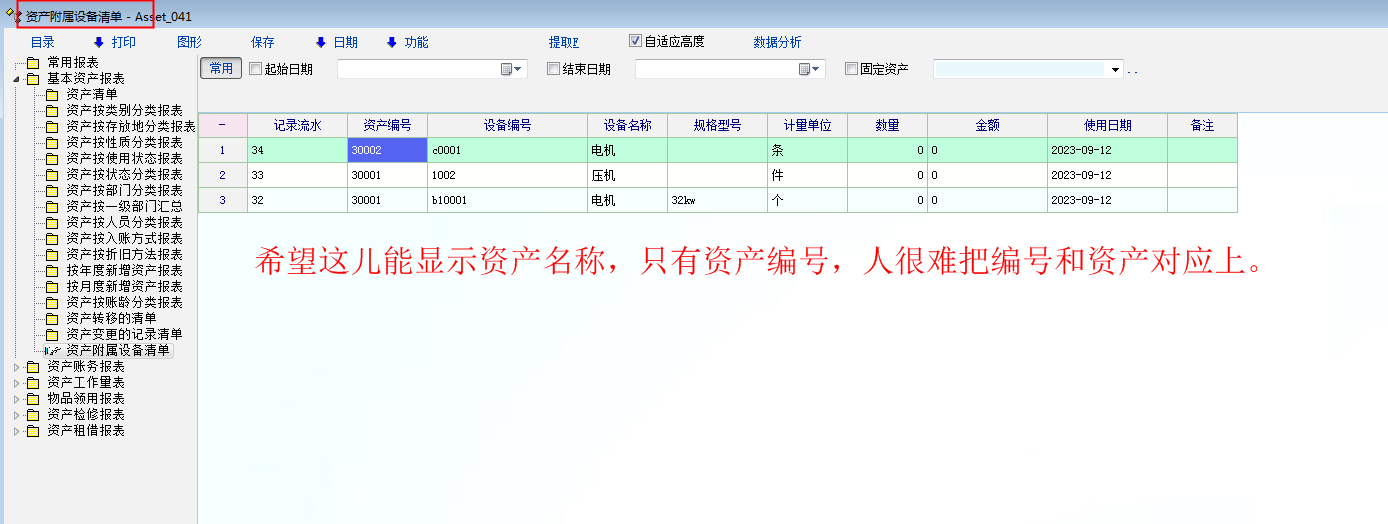This screenshot has height=524, width=1388.
Task: Click the calendar icon in 结束日期 field
Action: tap(805, 69)
